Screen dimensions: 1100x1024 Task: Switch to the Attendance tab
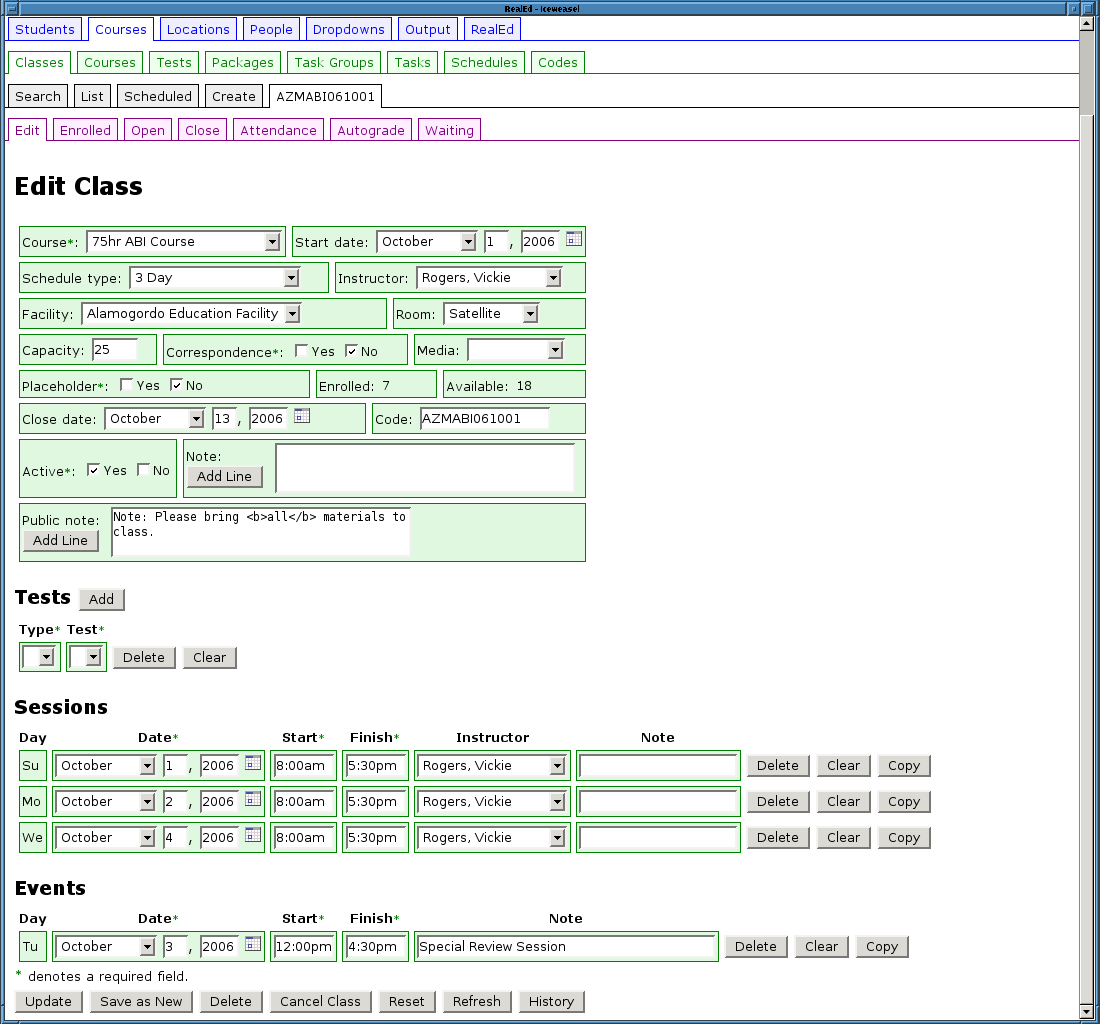(278, 130)
